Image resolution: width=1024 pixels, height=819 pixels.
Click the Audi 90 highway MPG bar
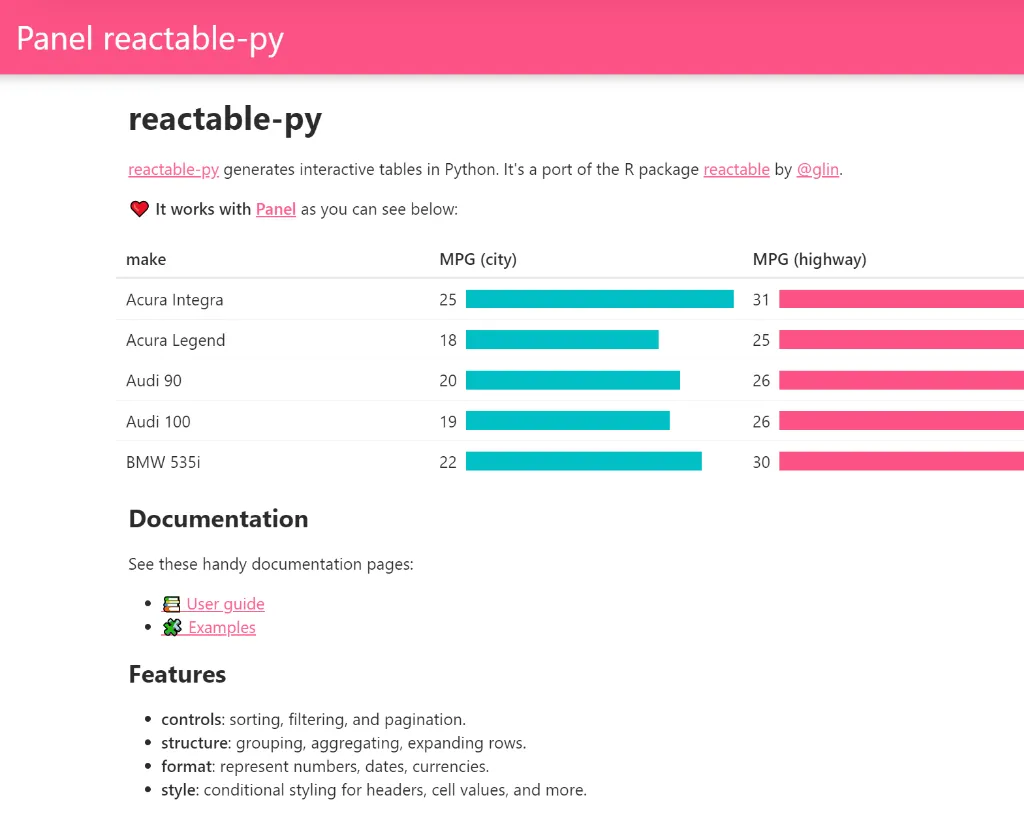pos(900,380)
